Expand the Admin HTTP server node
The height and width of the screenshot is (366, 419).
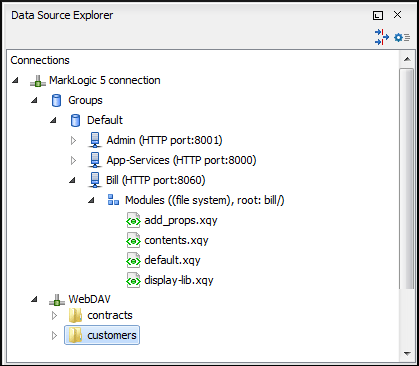(73, 141)
